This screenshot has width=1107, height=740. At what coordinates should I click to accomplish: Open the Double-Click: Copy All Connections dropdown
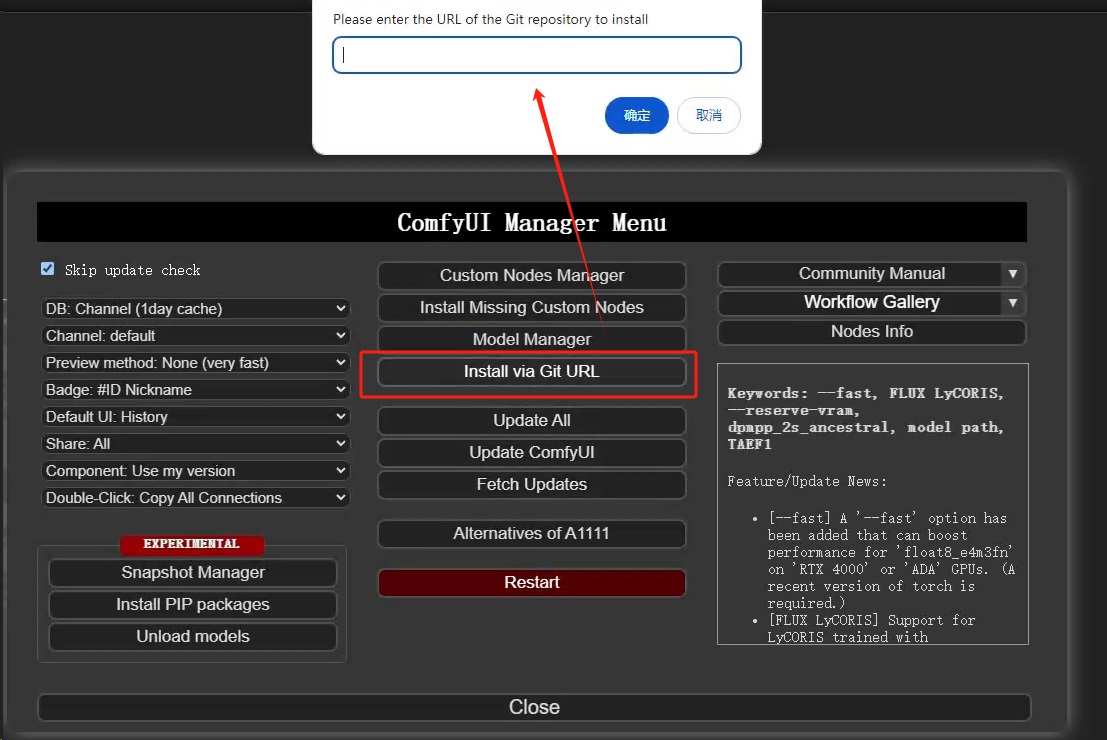[x=196, y=498]
